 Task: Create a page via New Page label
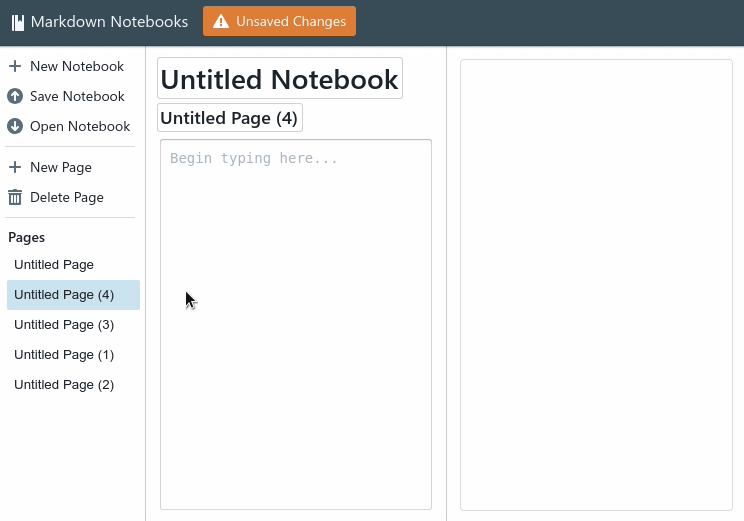pos(61,167)
